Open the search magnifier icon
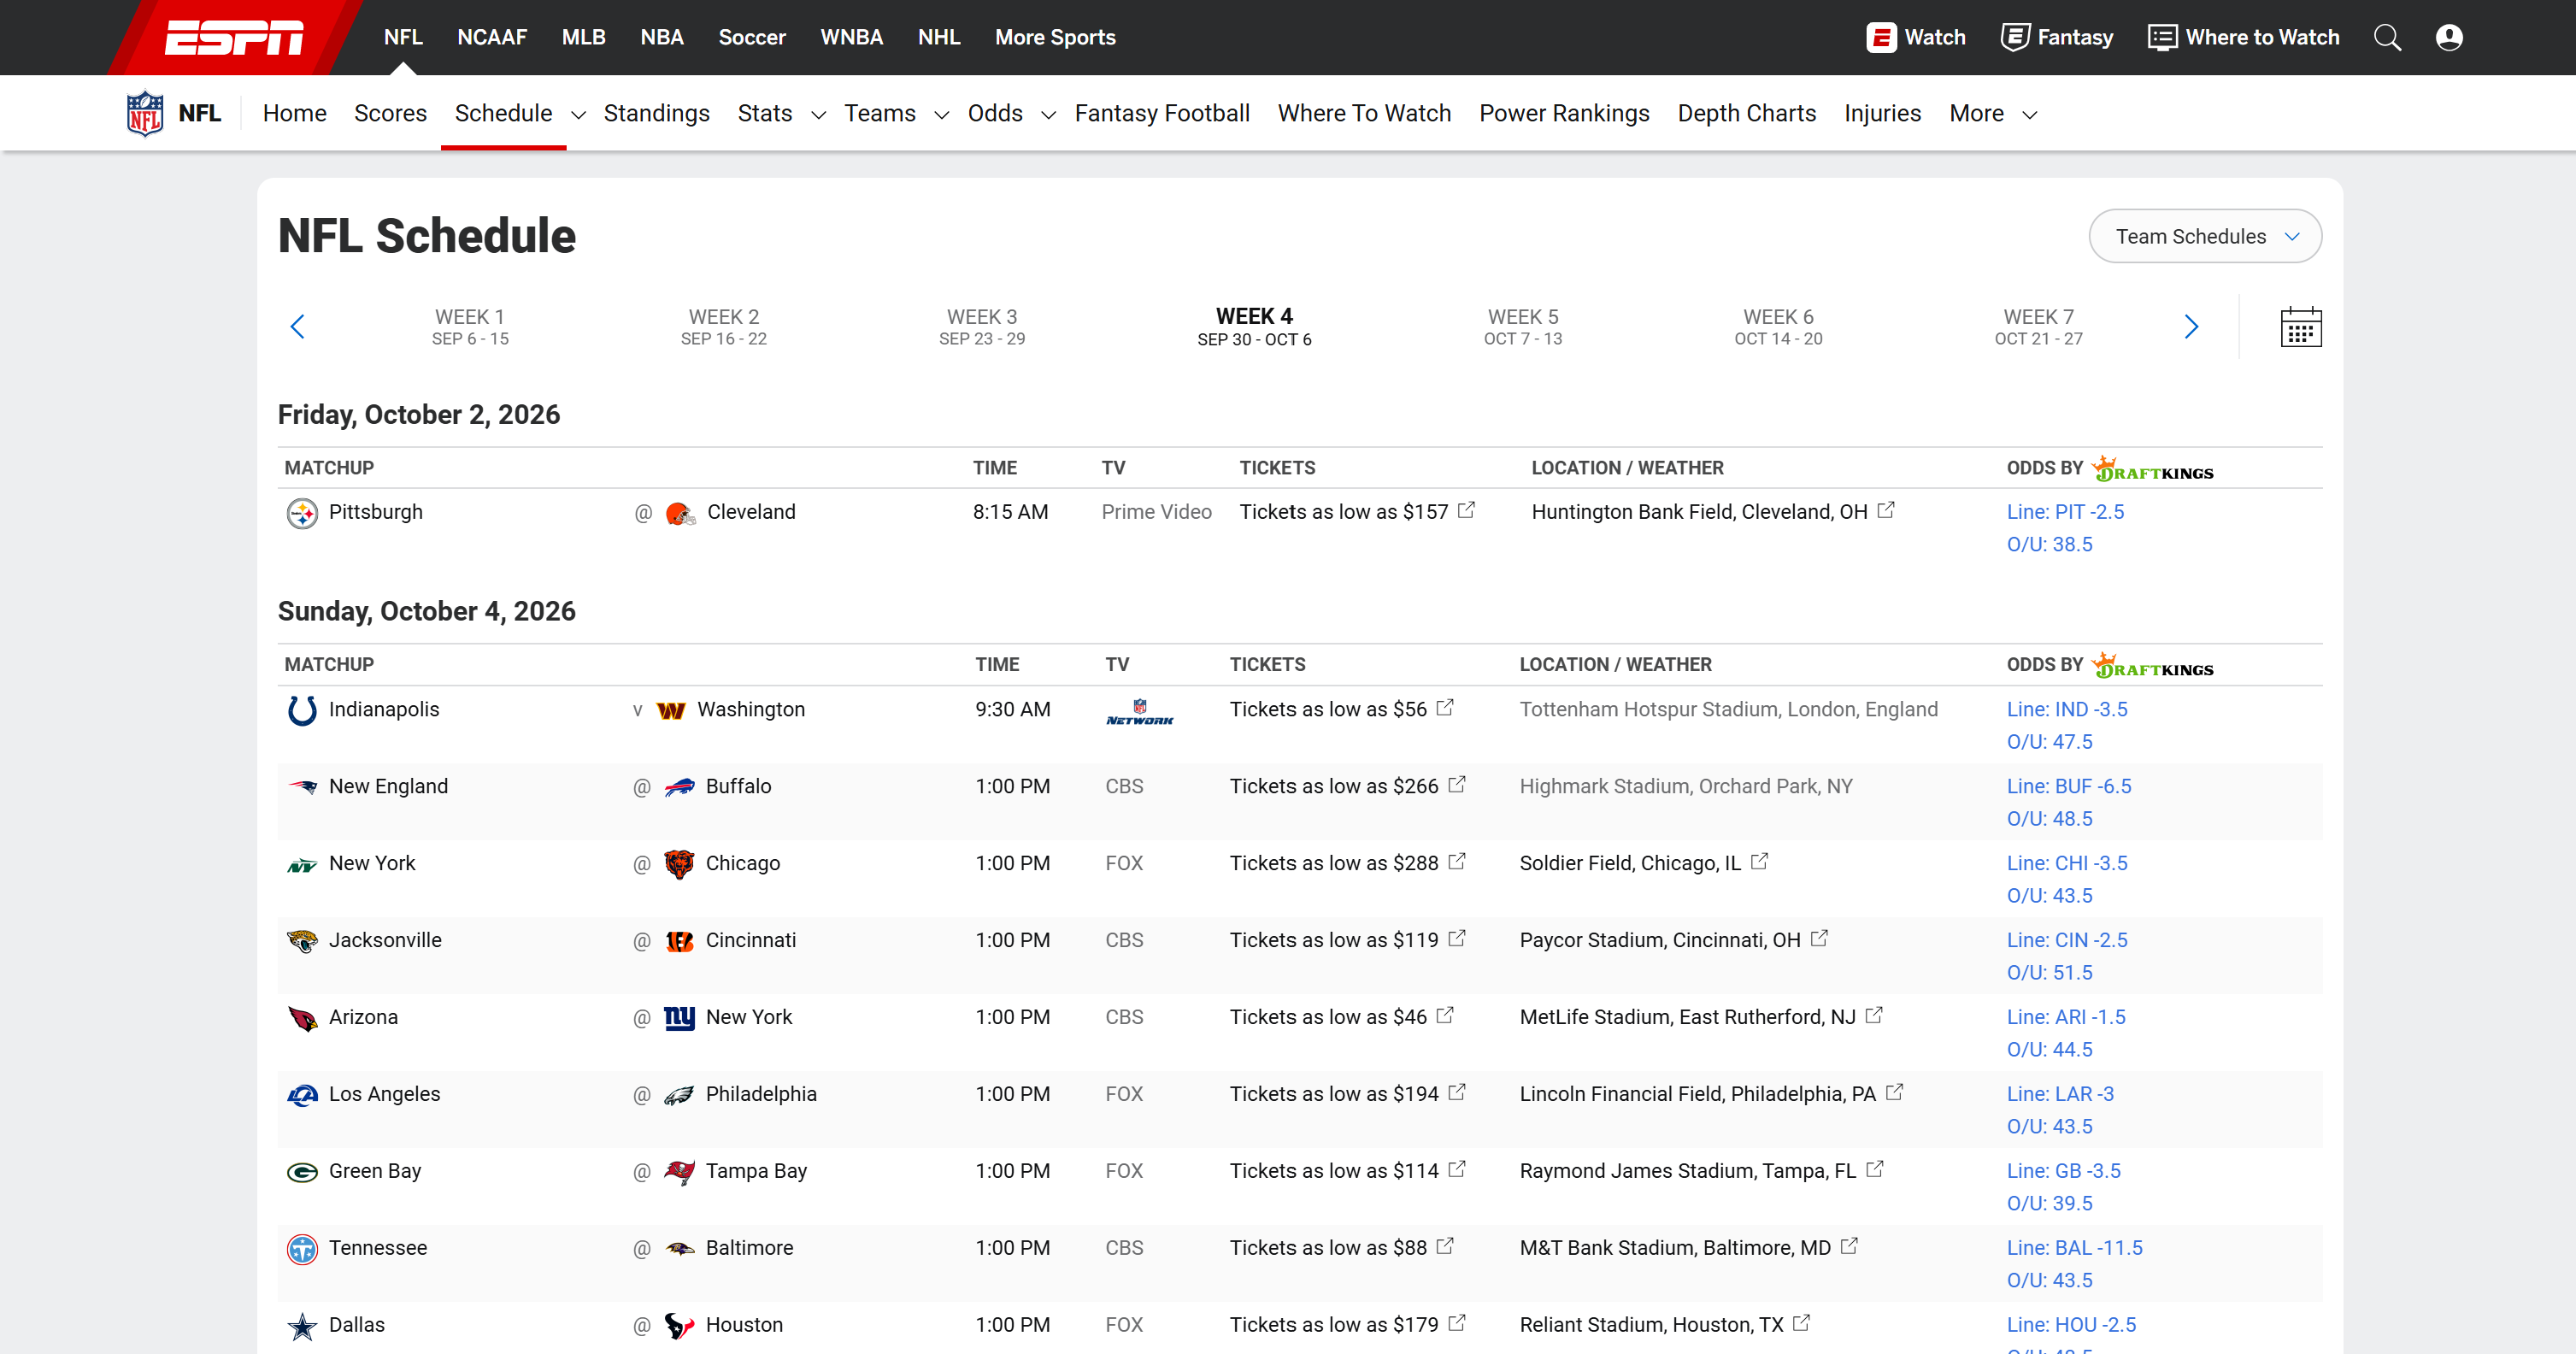 coord(2387,38)
